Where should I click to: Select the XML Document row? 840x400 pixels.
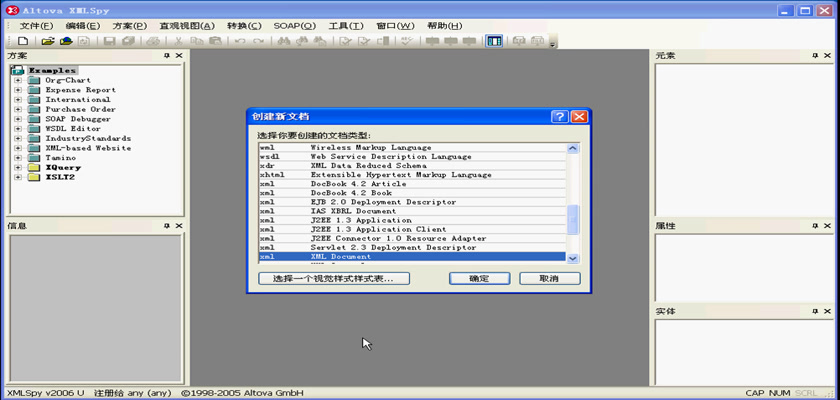point(412,256)
